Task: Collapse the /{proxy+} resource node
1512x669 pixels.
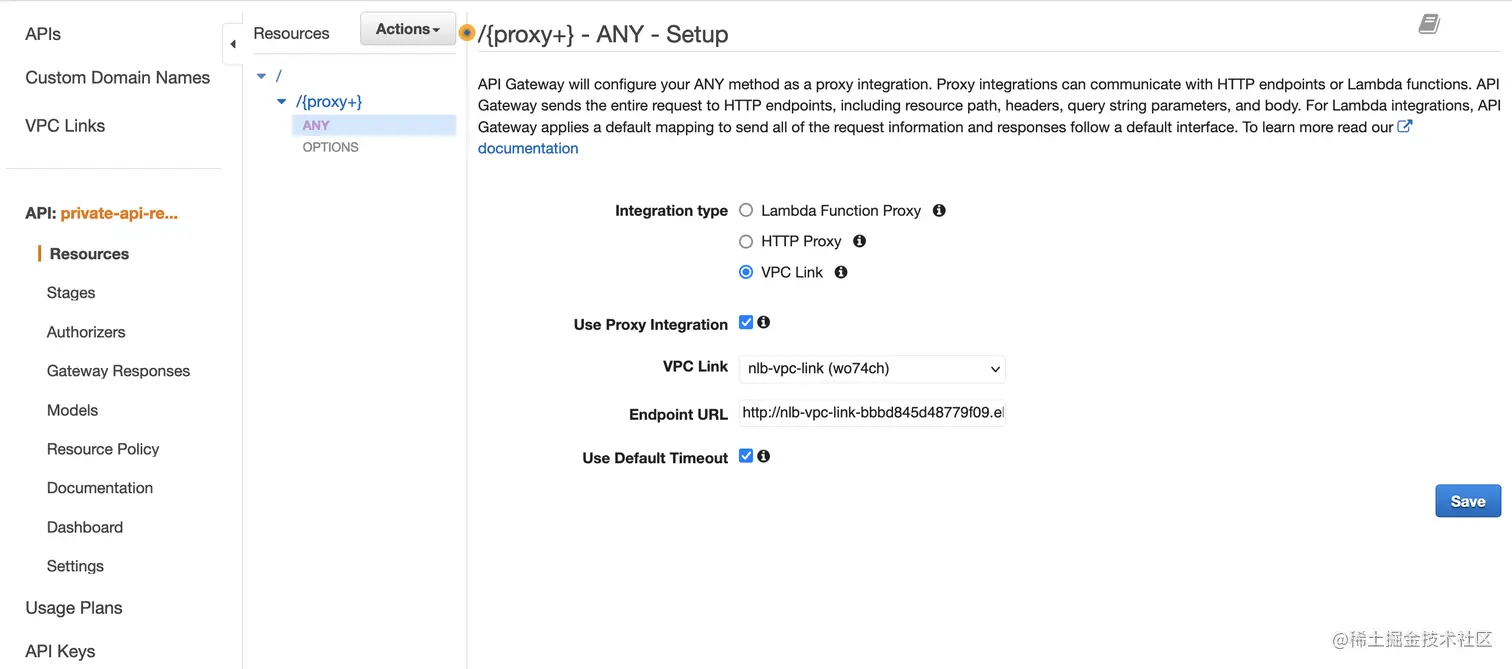Action: [282, 102]
